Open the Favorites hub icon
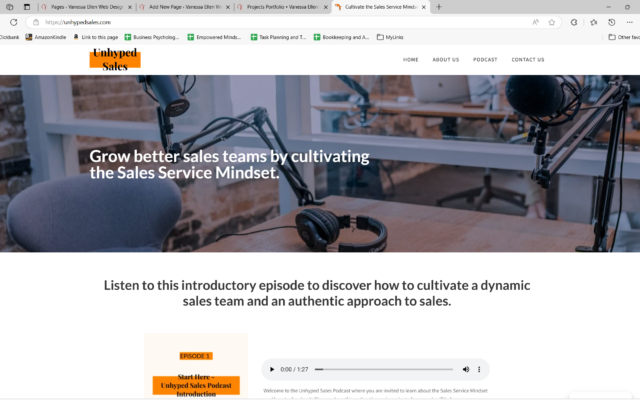Screen dimensions: 640x400 coord(593,22)
